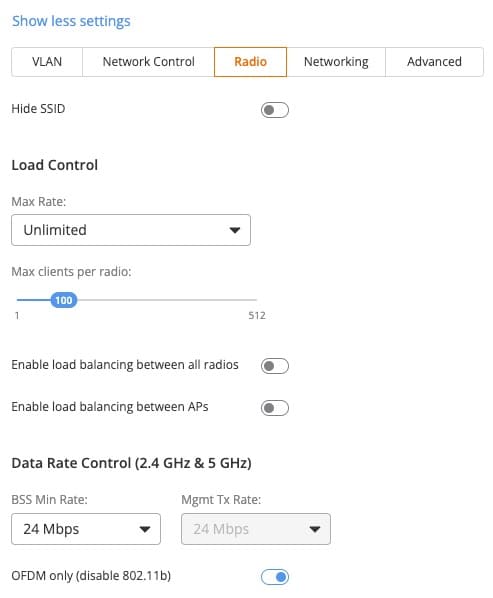
Task: Disable the OFDM only toggle
Action: pyautogui.click(x=275, y=577)
